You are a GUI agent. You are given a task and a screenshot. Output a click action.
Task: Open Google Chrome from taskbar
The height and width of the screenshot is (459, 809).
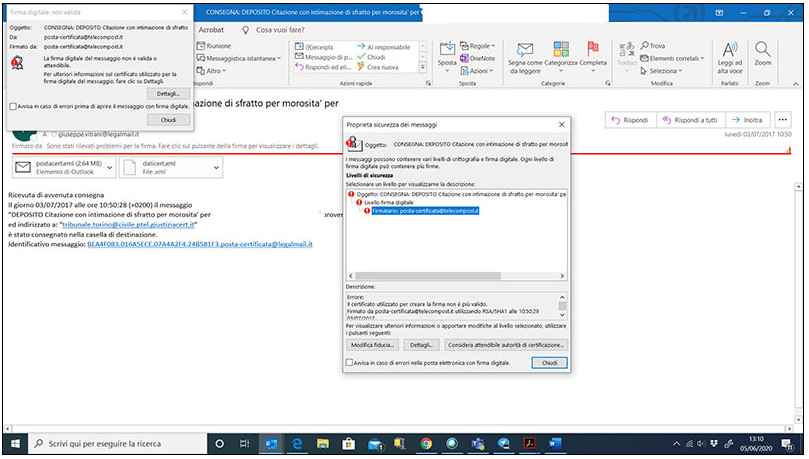pyautogui.click(x=426, y=444)
